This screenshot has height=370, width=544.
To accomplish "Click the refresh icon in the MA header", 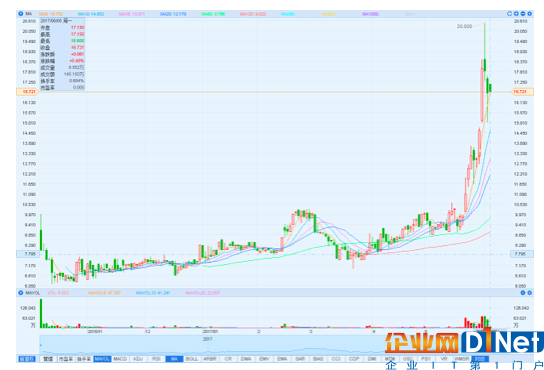I will coord(509,14).
